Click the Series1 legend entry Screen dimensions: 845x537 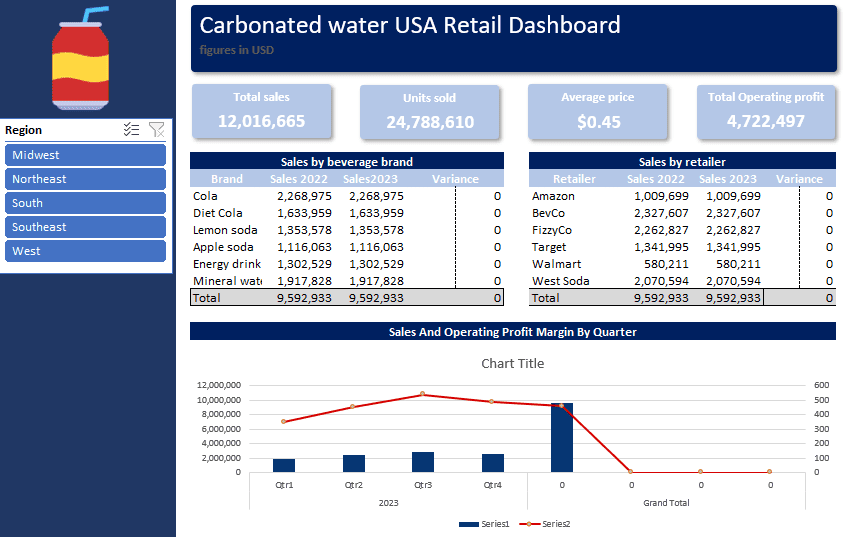pyautogui.click(x=484, y=524)
